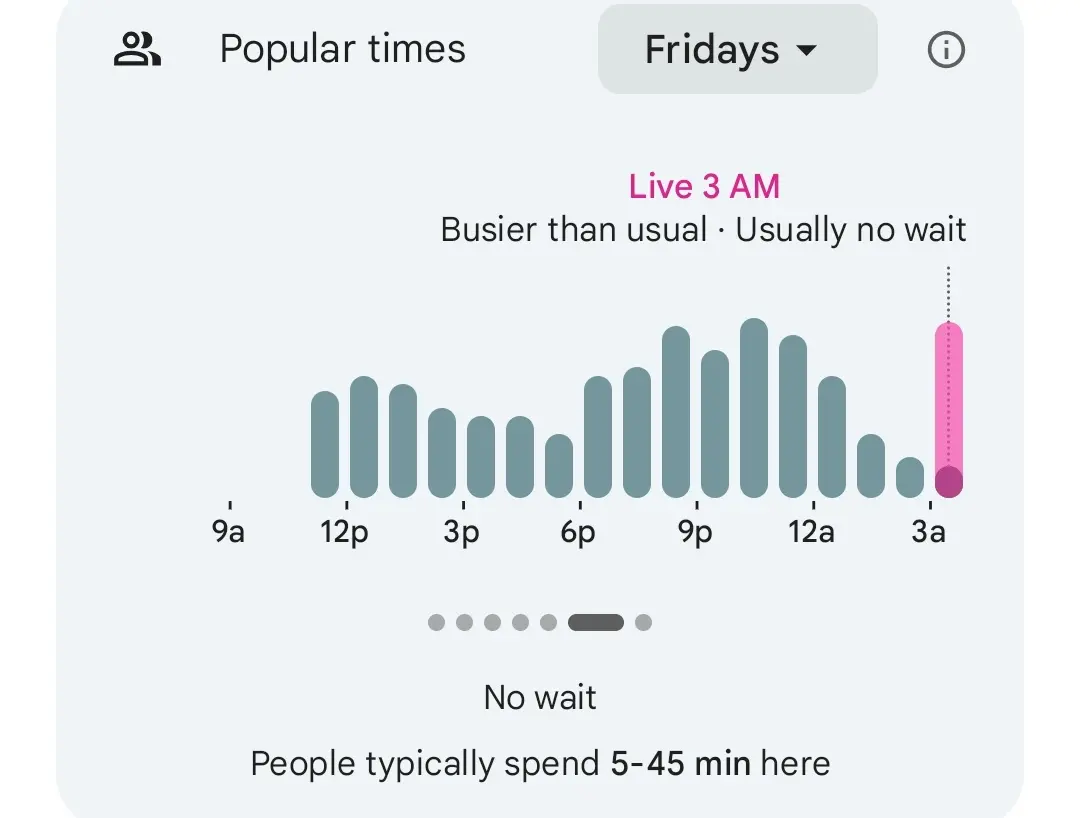Click the Popular times heading

[x=342, y=49]
